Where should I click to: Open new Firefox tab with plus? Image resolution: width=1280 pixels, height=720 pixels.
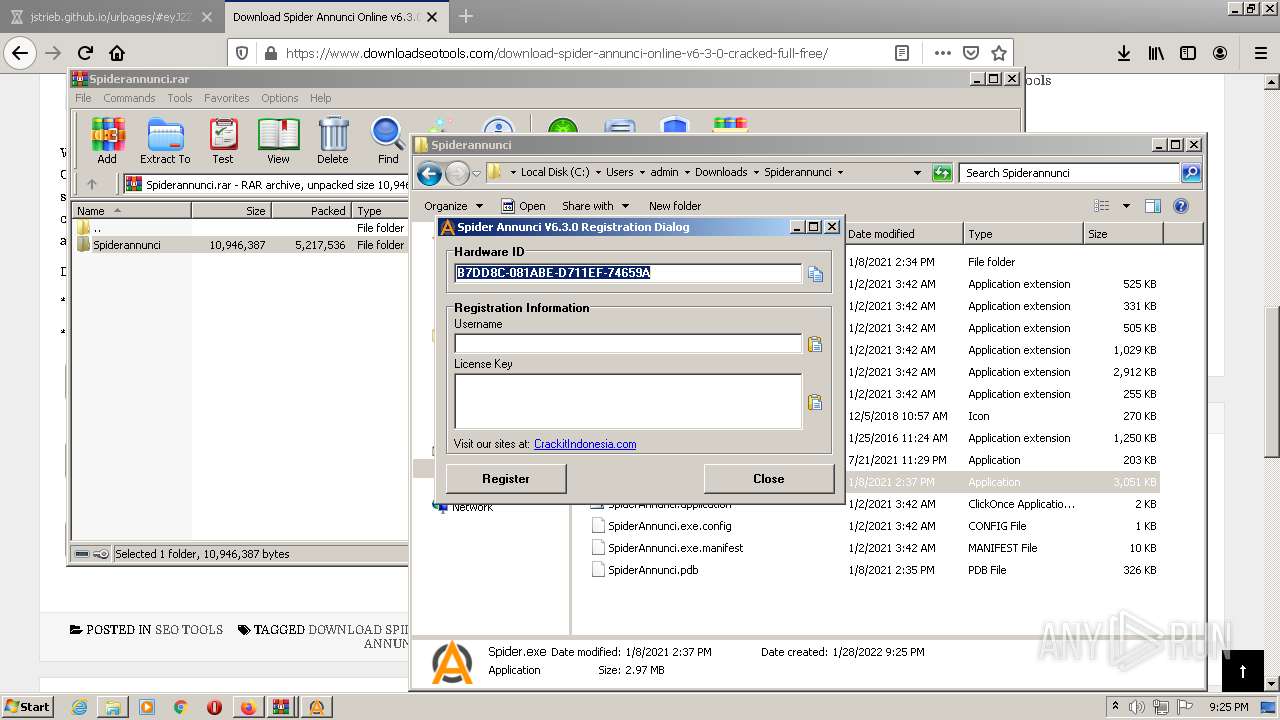pos(465,16)
